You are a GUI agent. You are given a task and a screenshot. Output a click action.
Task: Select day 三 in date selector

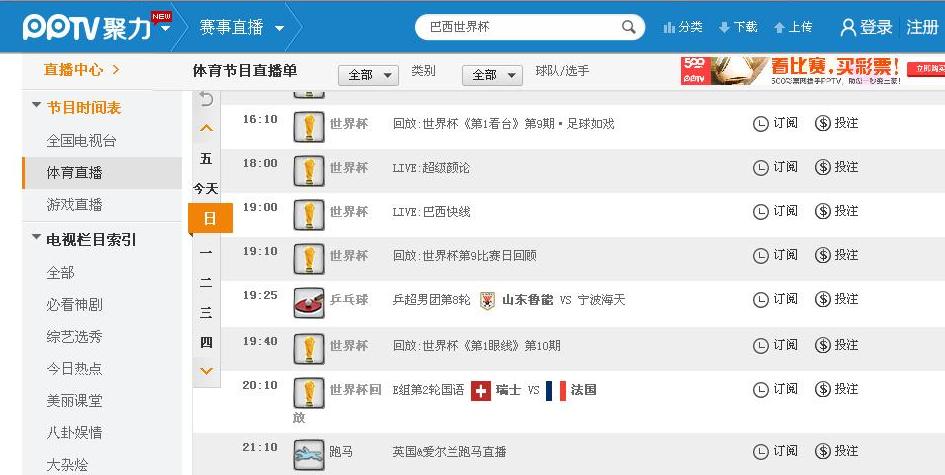206,312
